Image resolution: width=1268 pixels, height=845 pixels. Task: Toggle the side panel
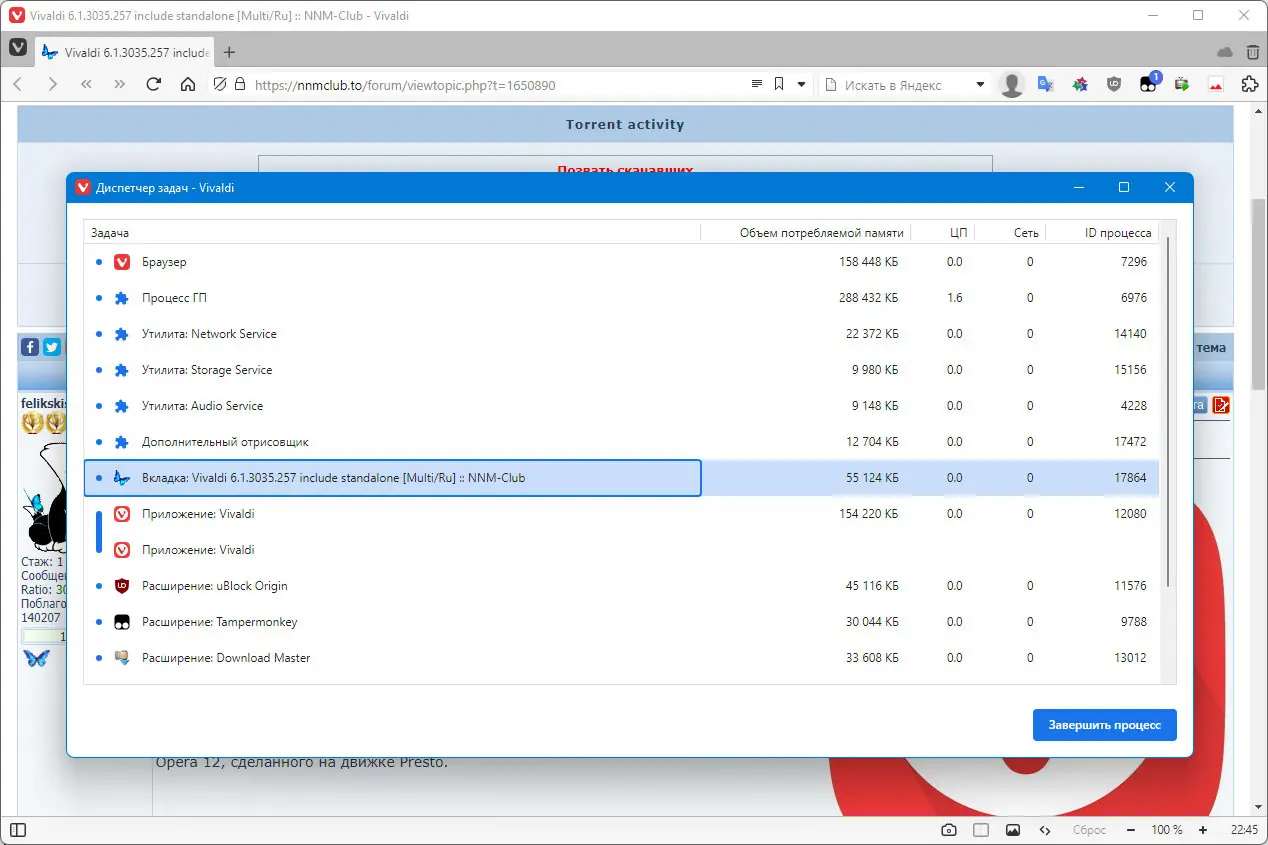(18, 830)
